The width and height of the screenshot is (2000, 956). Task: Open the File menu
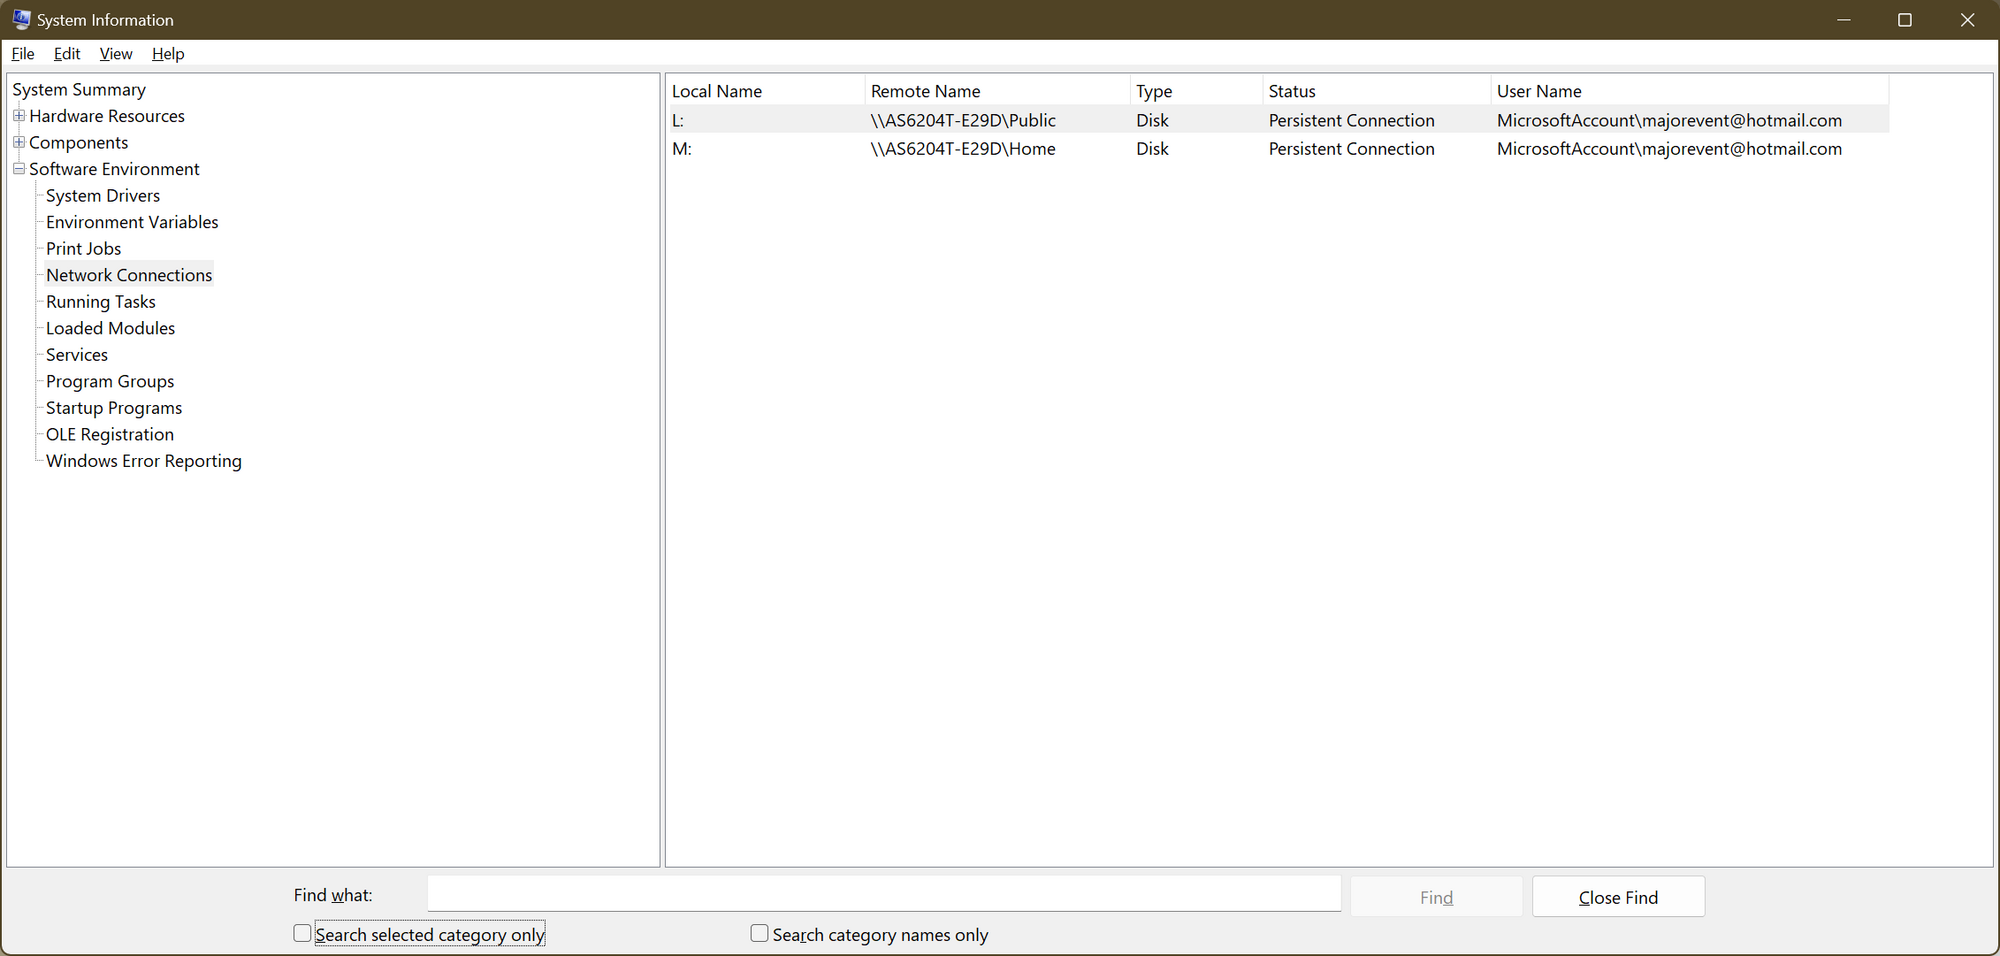[x=22, y=54]
